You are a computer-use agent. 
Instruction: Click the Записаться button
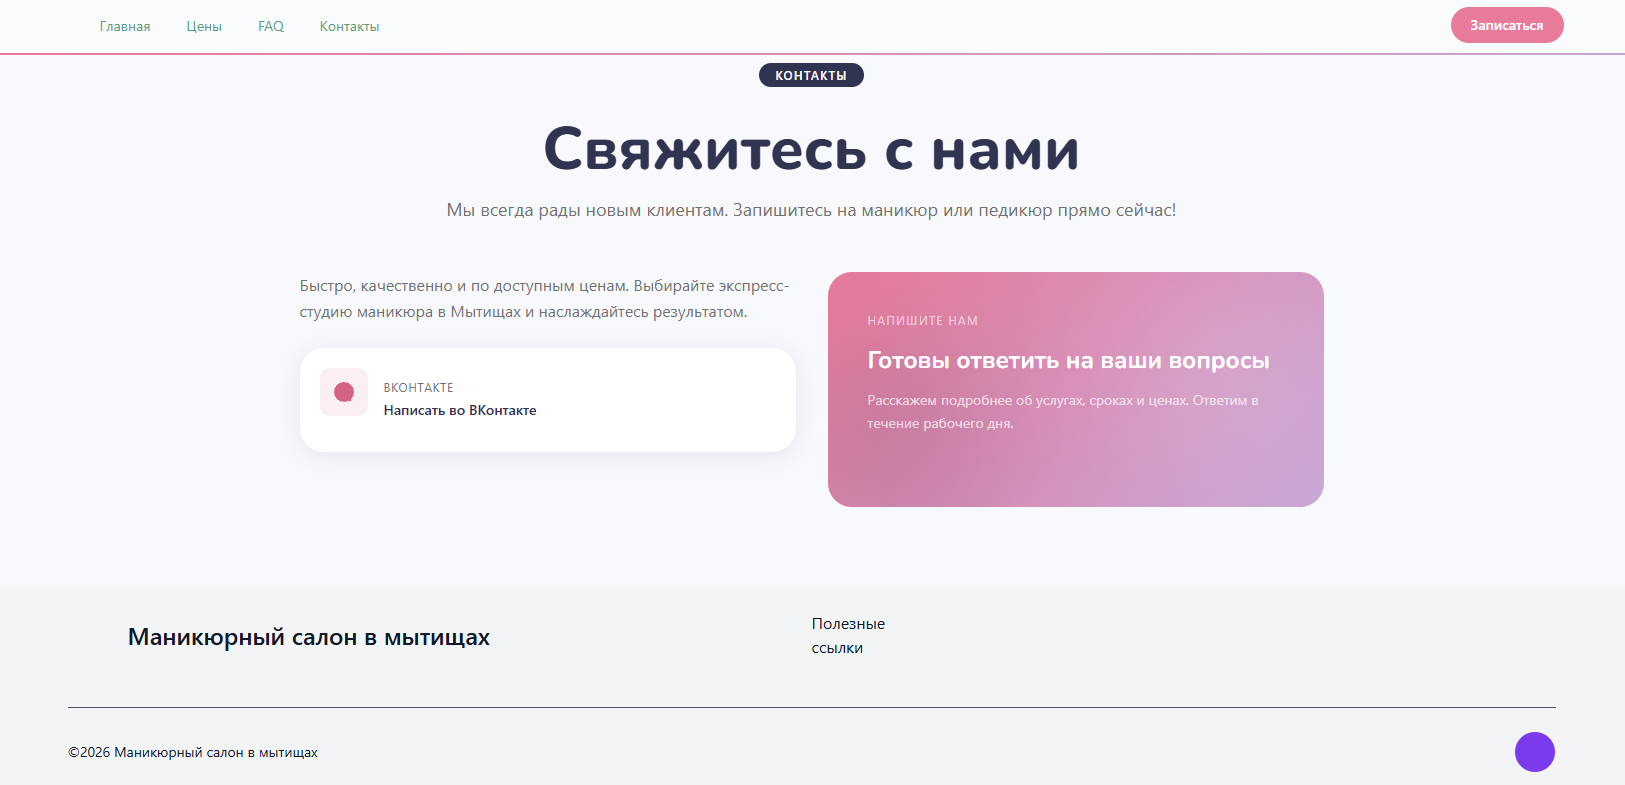(1506, 25)
